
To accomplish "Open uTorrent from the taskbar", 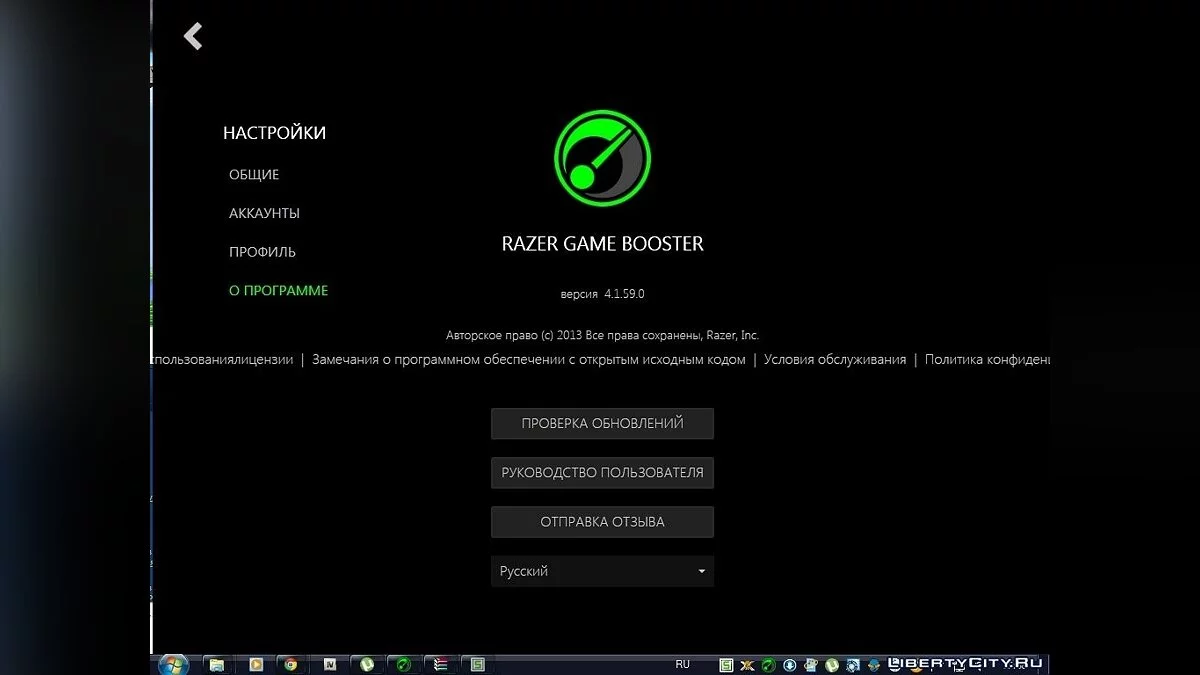I will (367, 663).
